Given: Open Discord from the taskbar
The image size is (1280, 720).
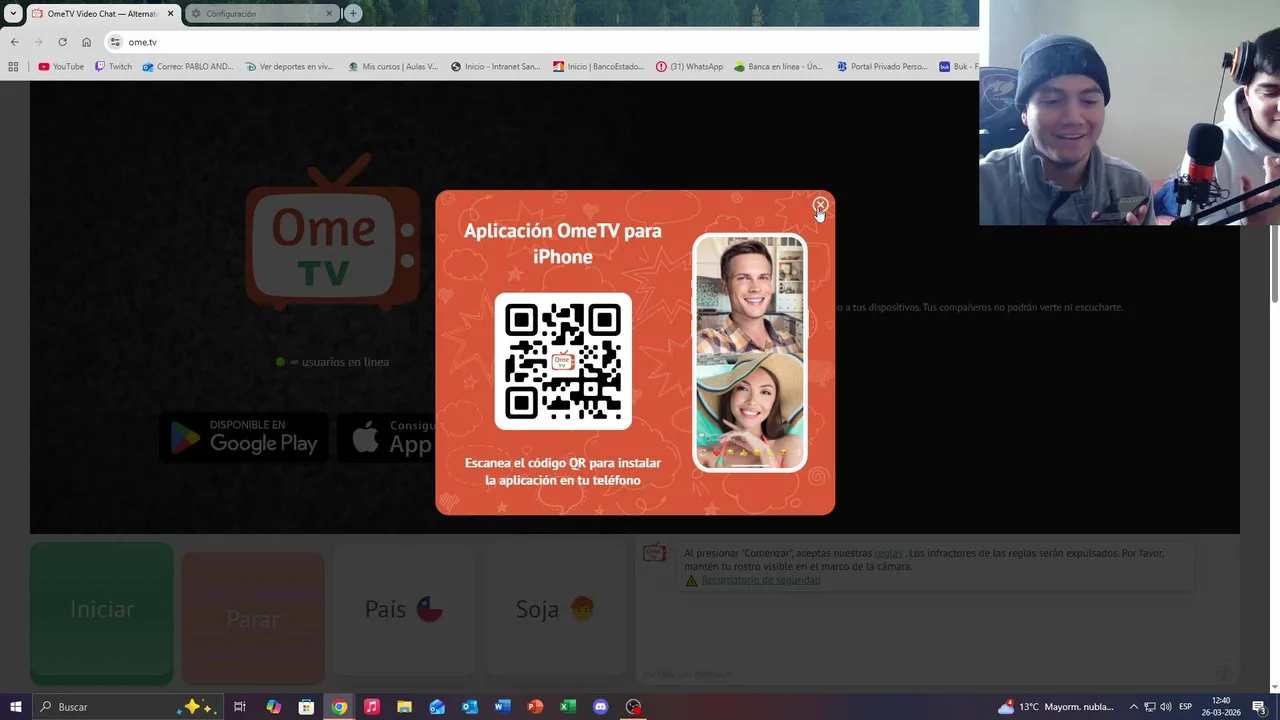Looking at the screenshot, I should (600, 707).
